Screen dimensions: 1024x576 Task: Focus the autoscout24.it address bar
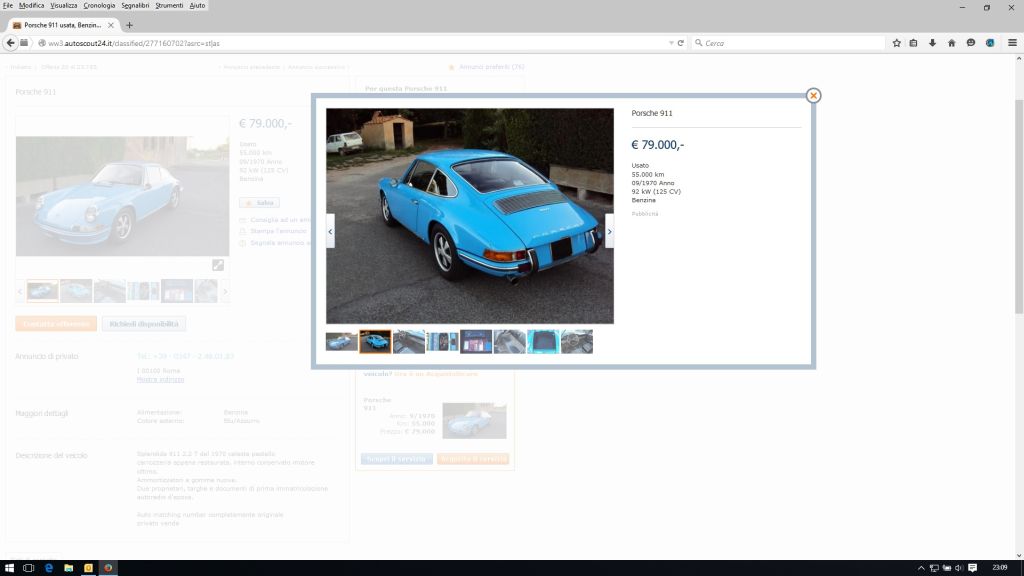coord(353,43)
